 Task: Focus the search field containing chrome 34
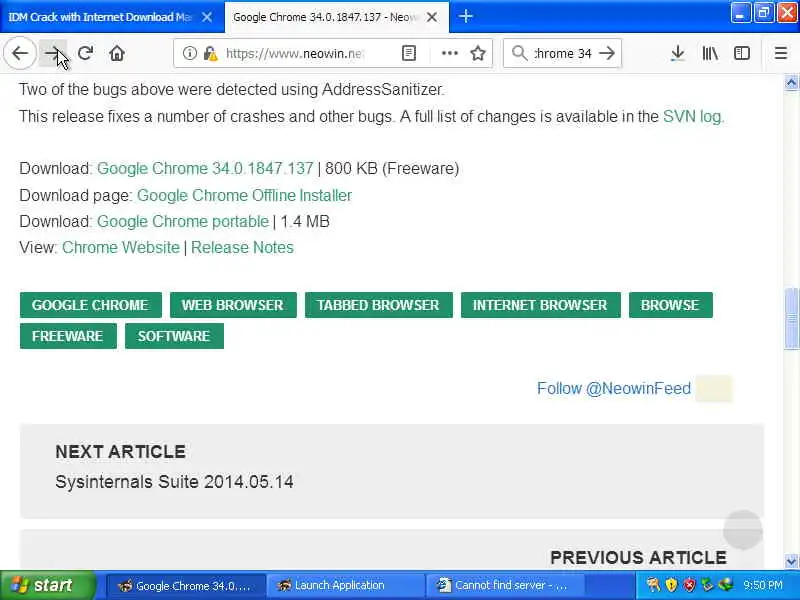coord(563,53)
